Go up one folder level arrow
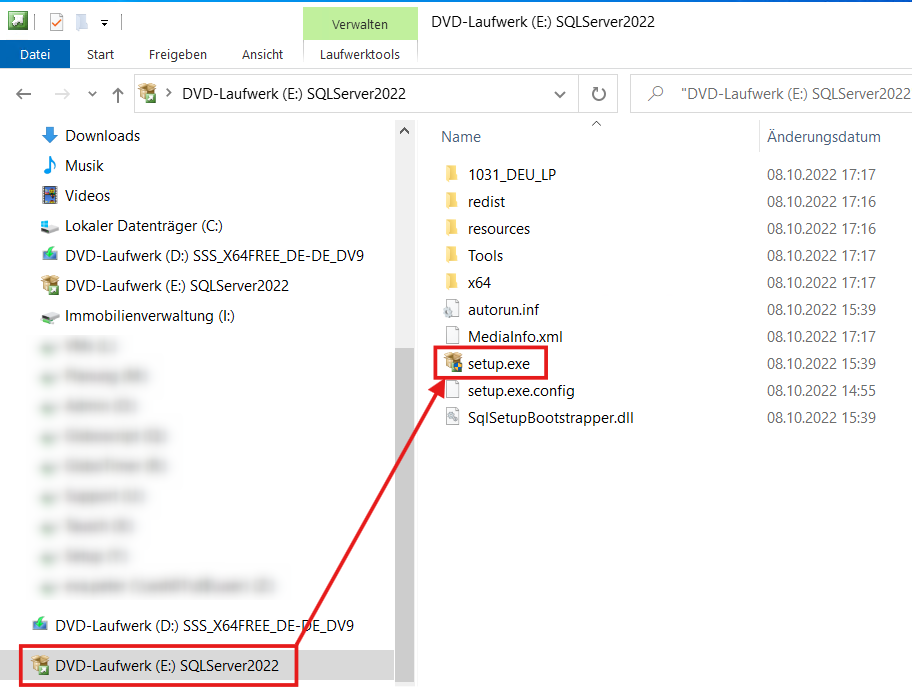Image resolution: width=912 pixels, height=688 pixels. [x=118, y=94]
